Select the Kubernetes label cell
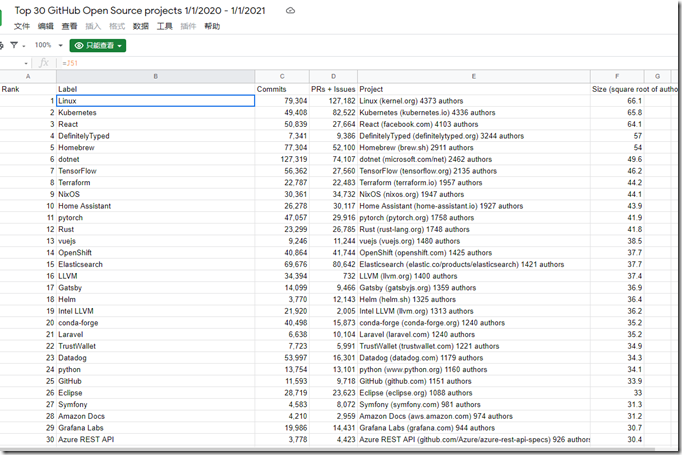 pos(156,113)
